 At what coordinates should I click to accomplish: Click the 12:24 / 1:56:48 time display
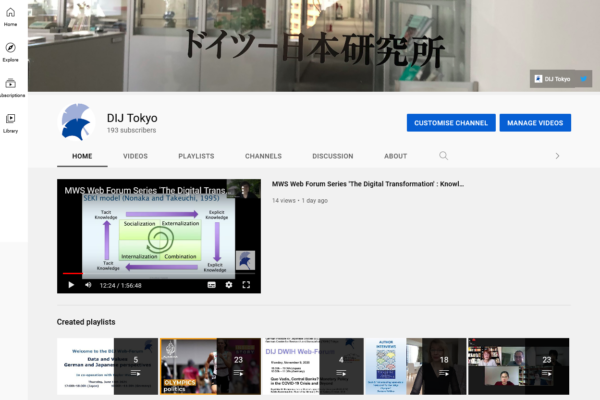(x=121, y=285)
